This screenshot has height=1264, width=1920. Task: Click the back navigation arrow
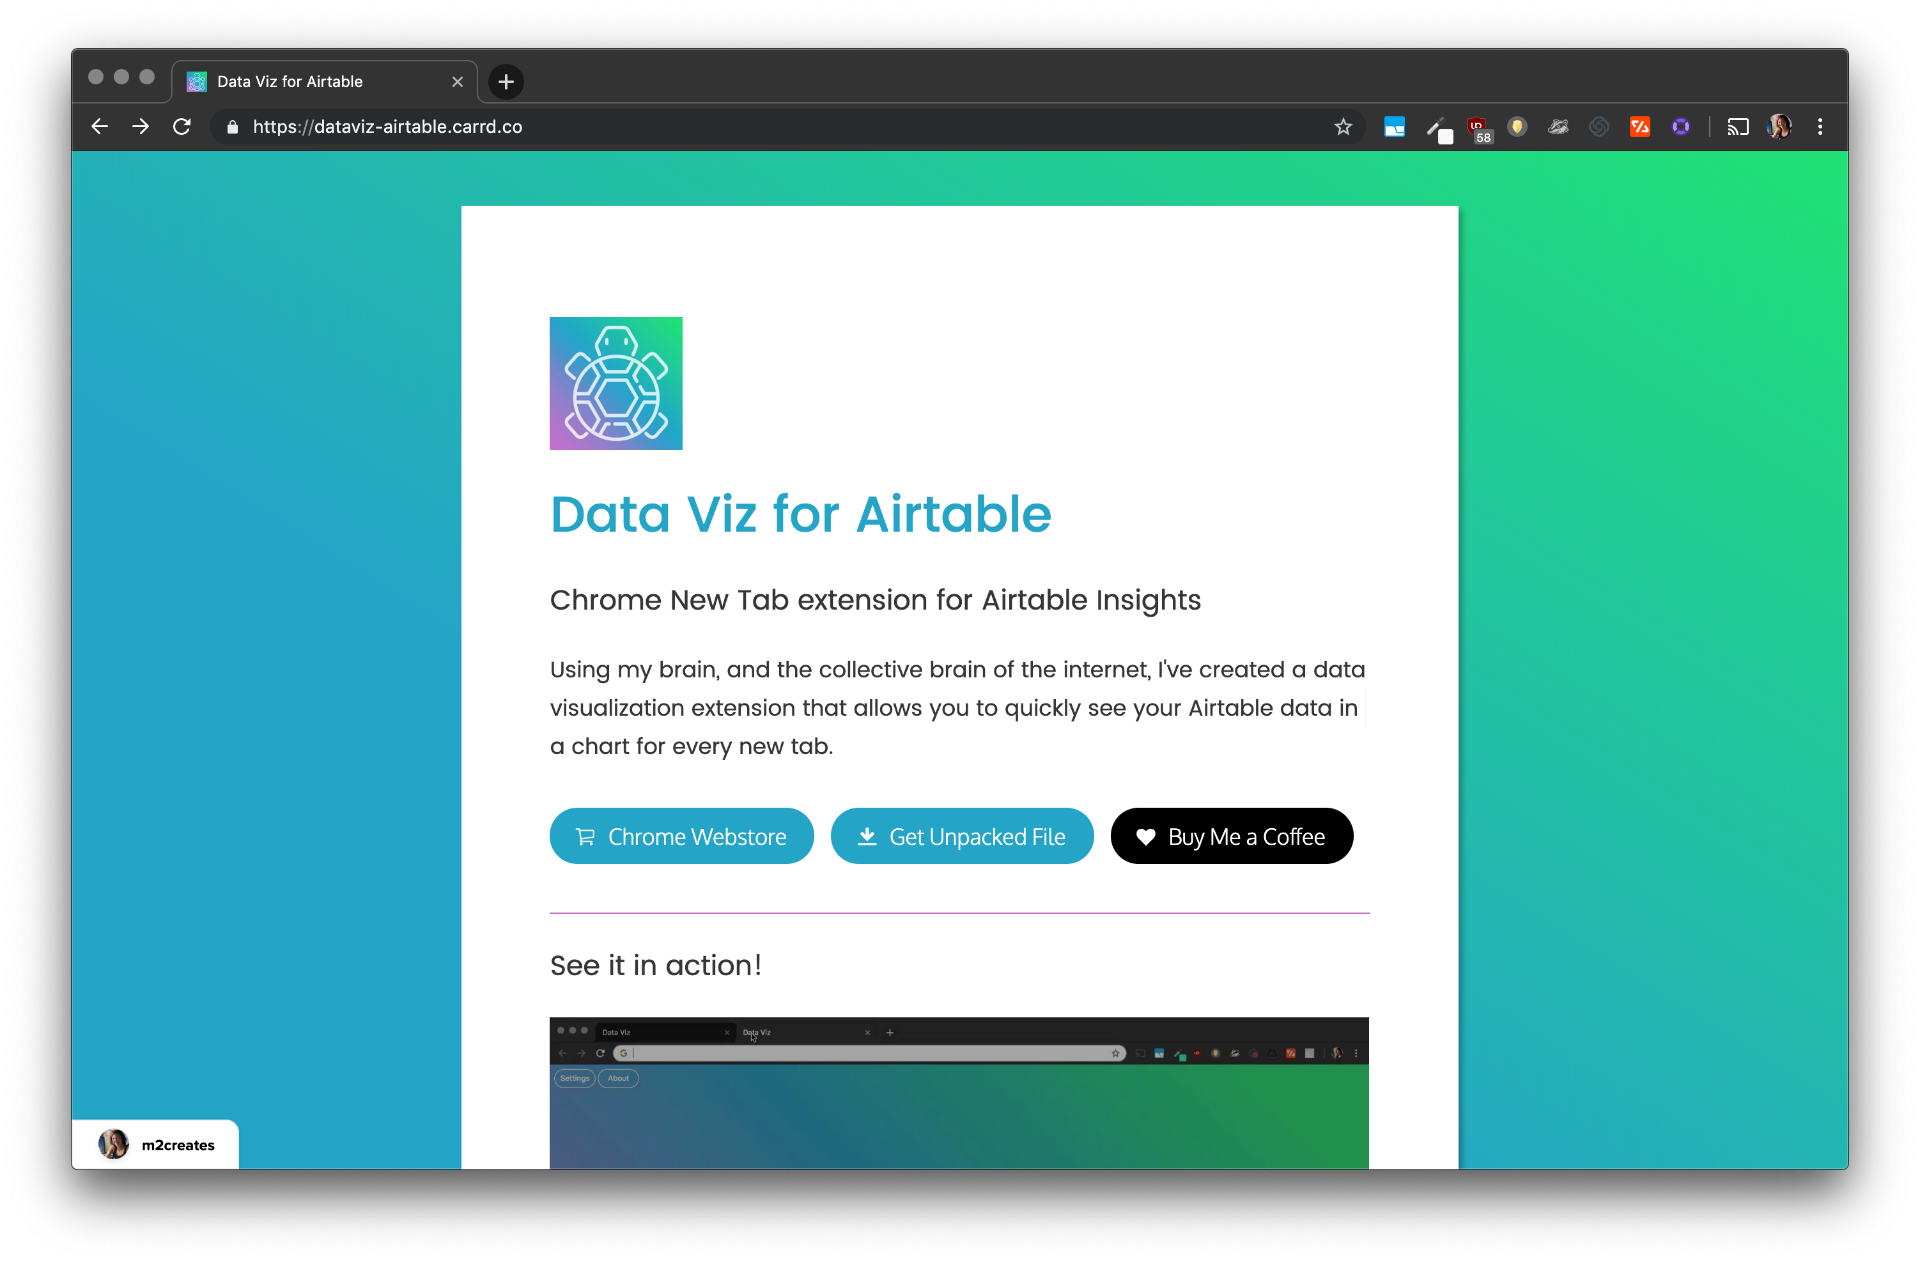(x=99, y=126)
